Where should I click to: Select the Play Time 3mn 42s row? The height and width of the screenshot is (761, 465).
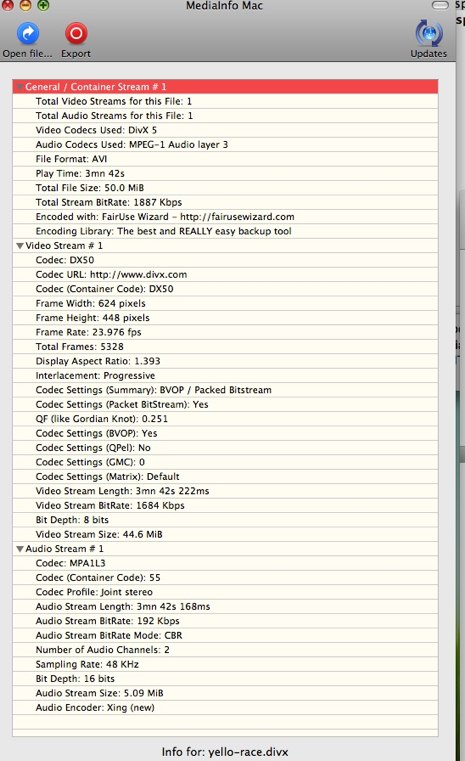click(x=225, y=173)
